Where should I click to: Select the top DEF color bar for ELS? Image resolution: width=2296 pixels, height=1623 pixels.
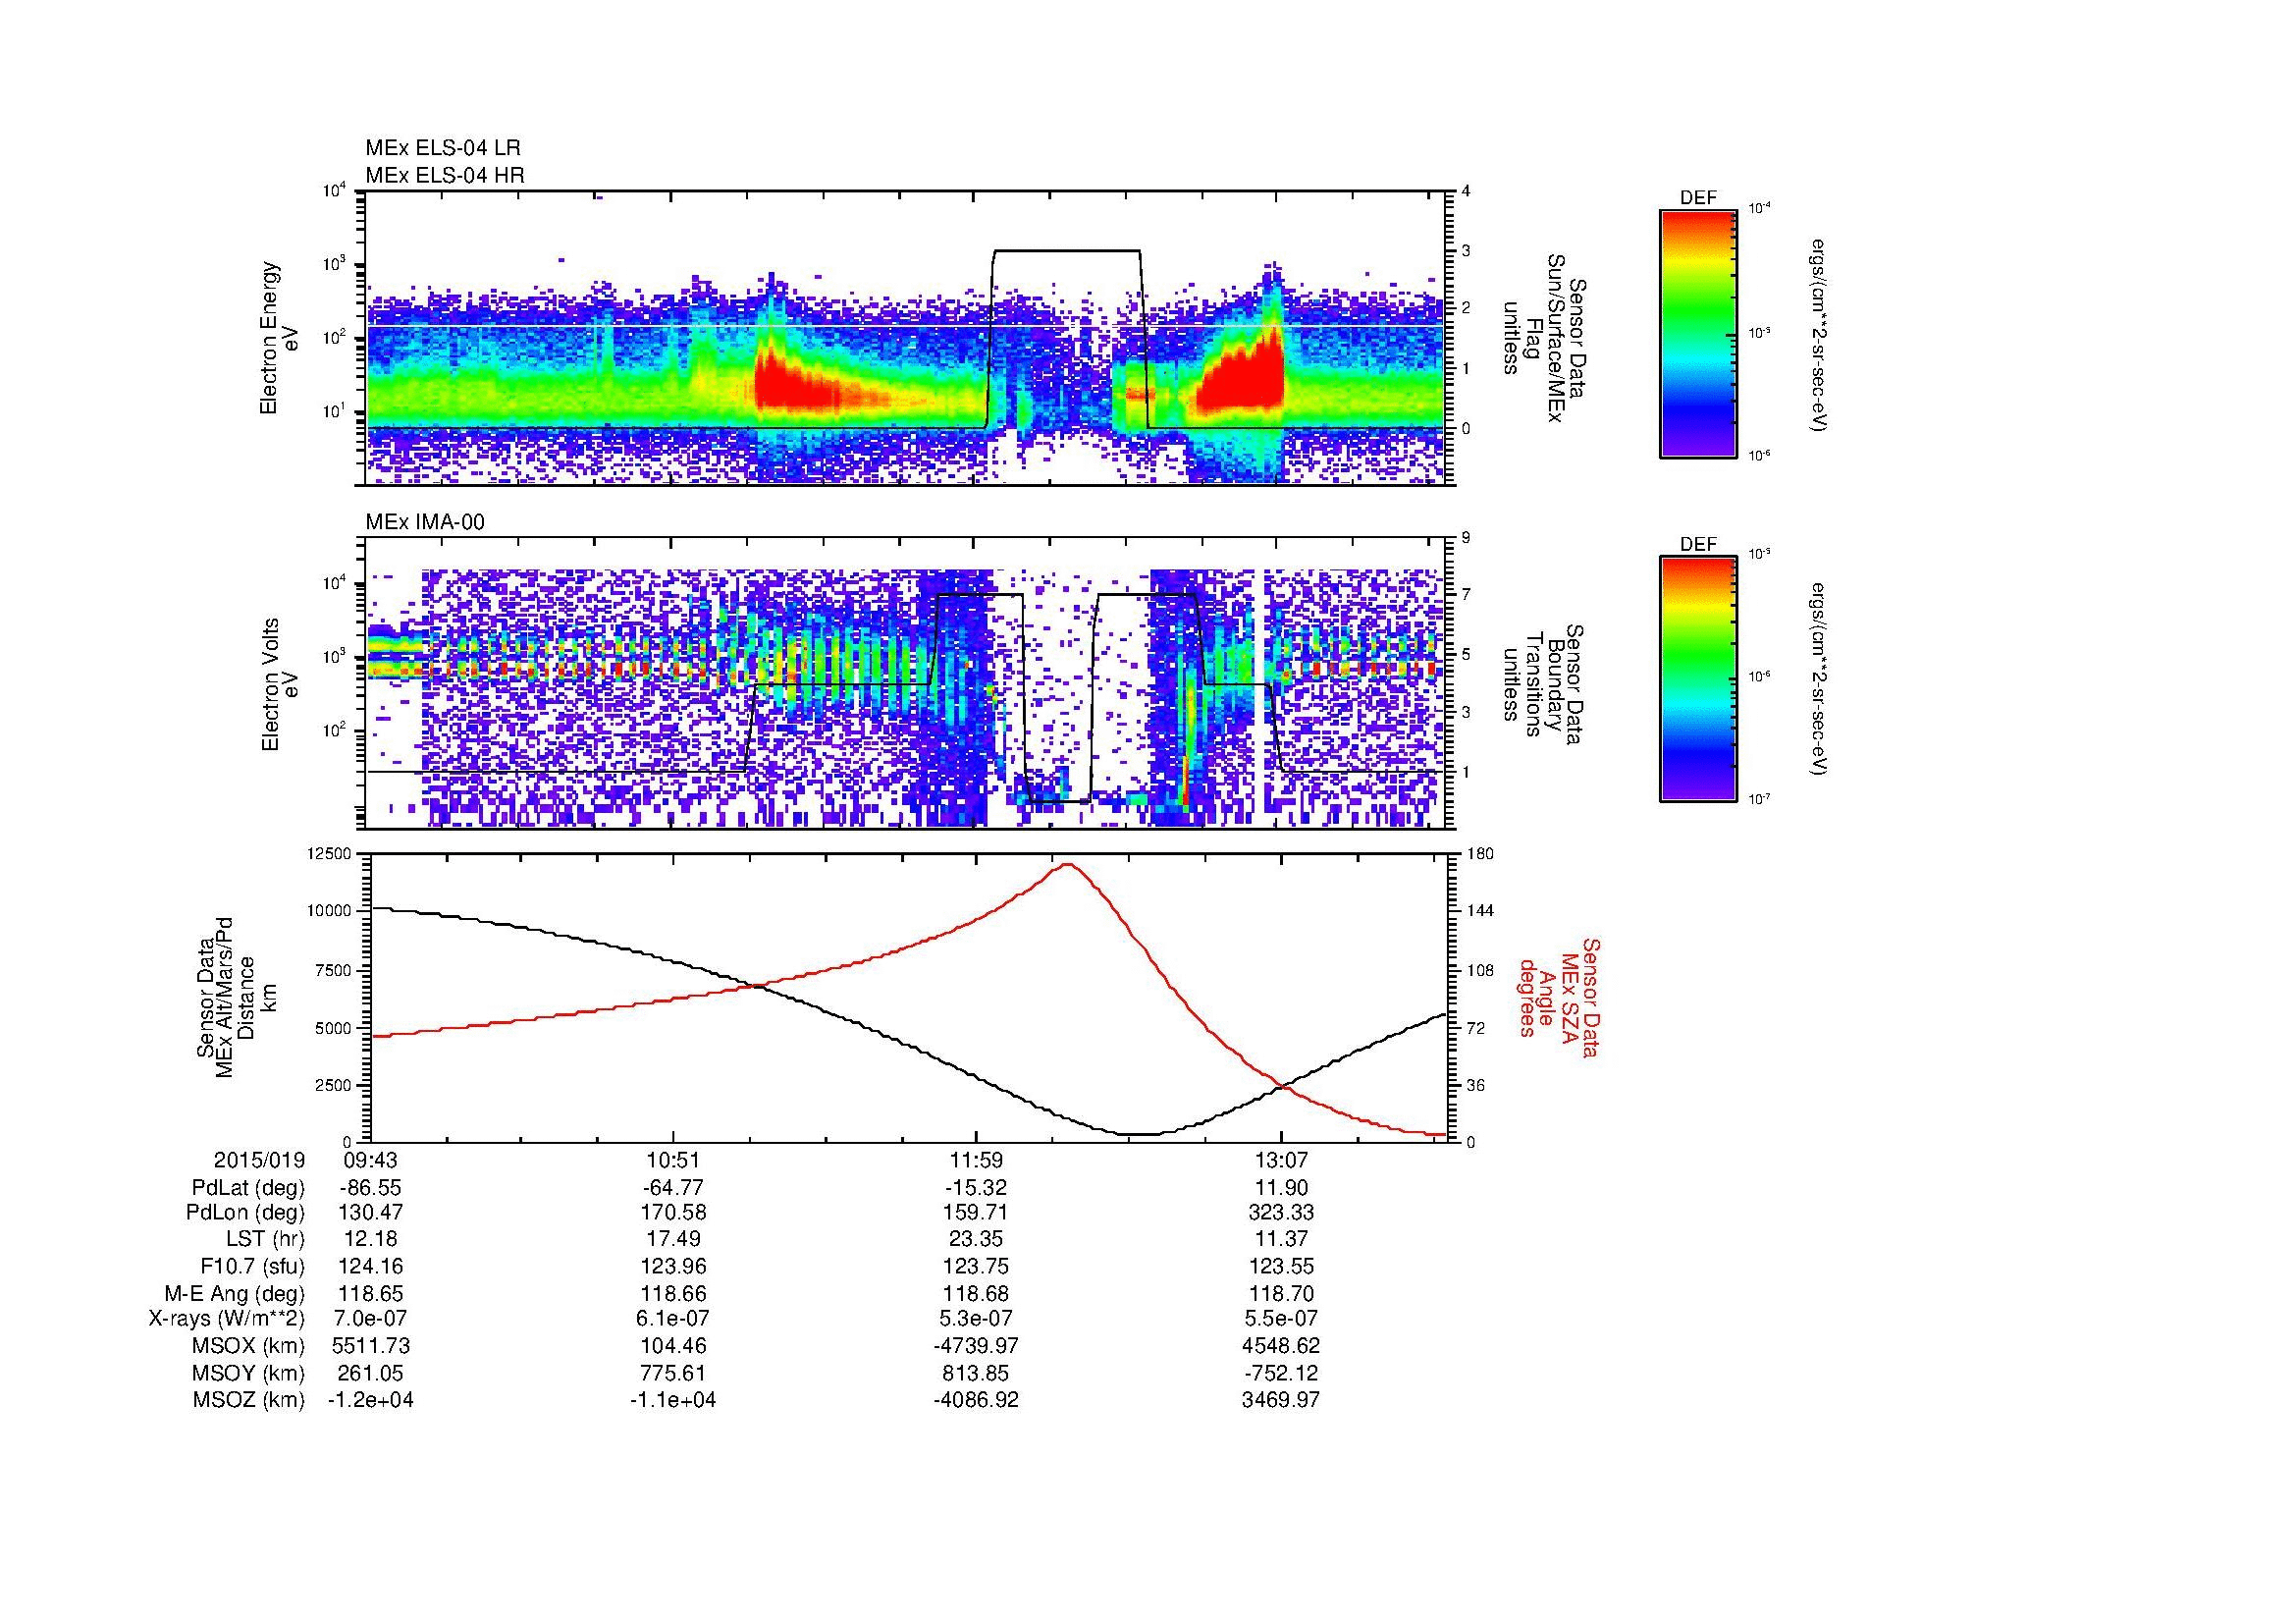[x=1698, y=333]
